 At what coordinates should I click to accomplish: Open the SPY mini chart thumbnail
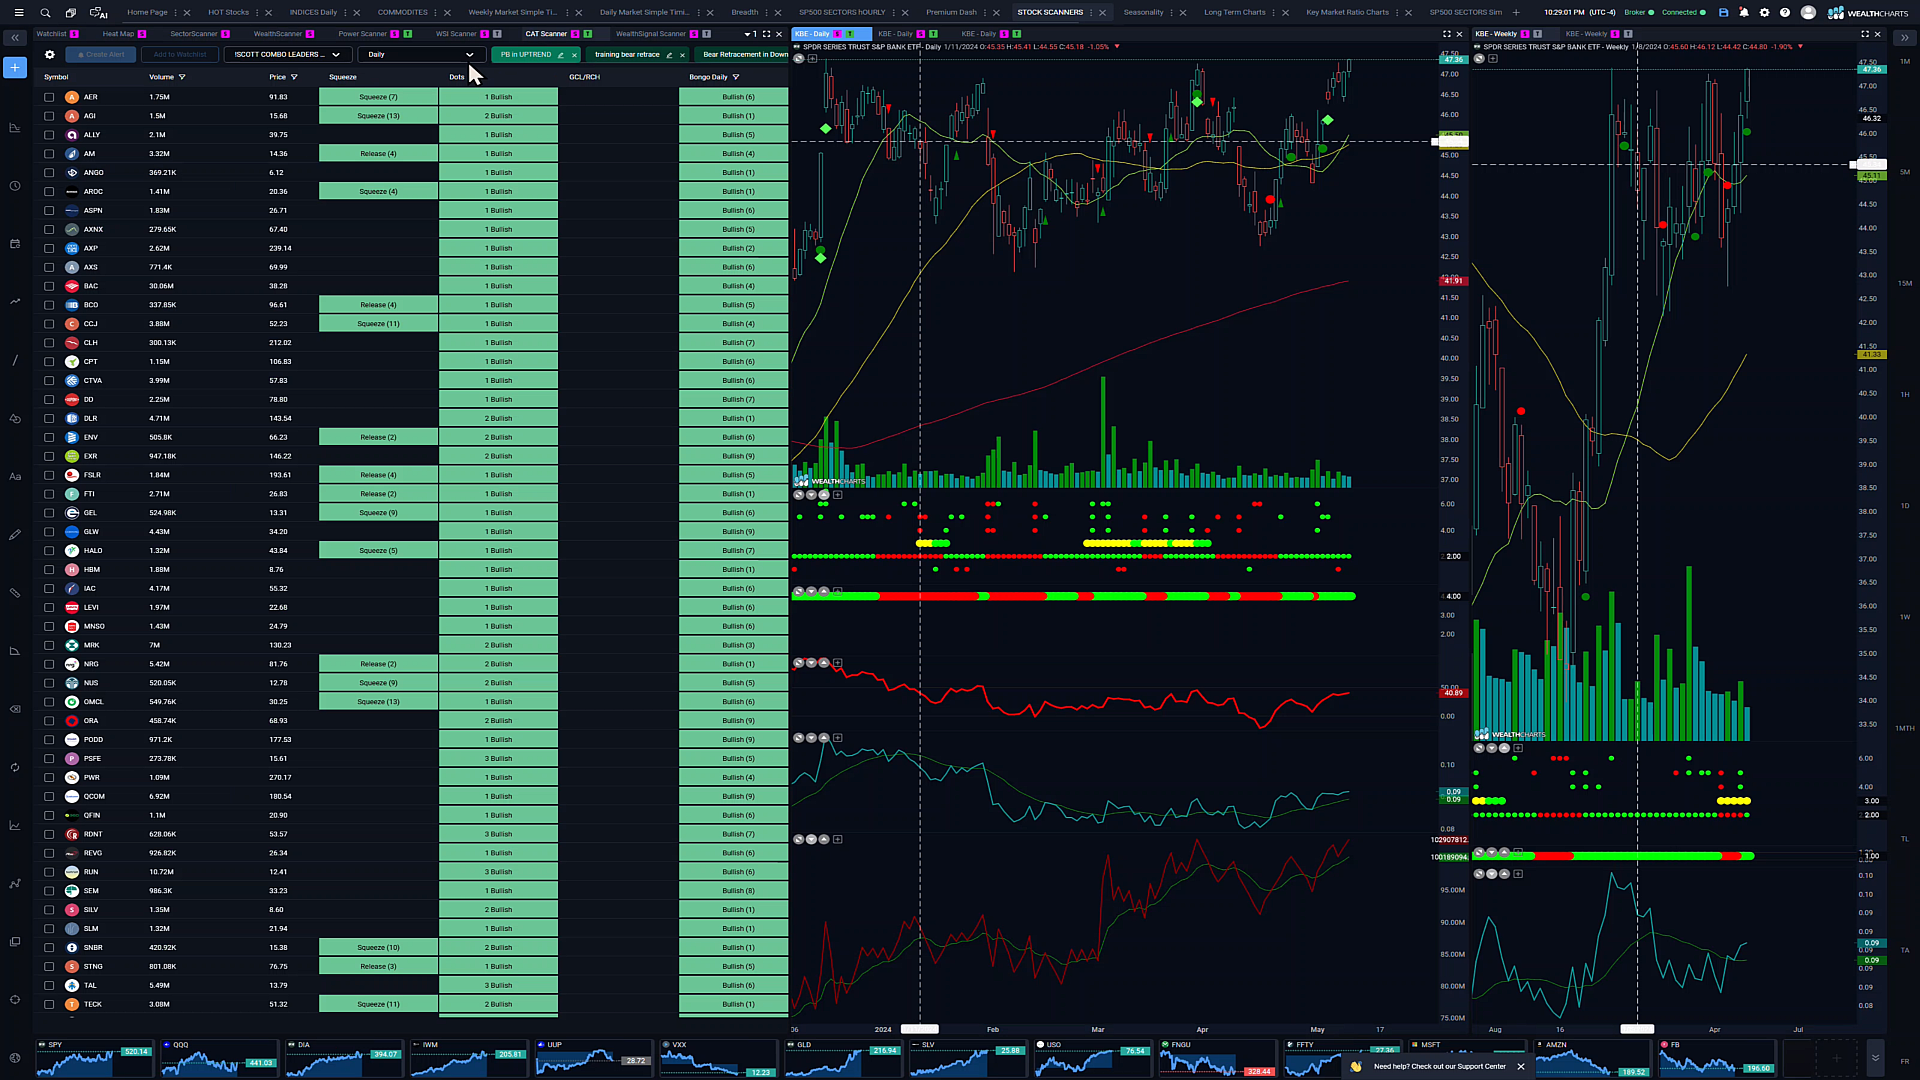coord(95,1058)
